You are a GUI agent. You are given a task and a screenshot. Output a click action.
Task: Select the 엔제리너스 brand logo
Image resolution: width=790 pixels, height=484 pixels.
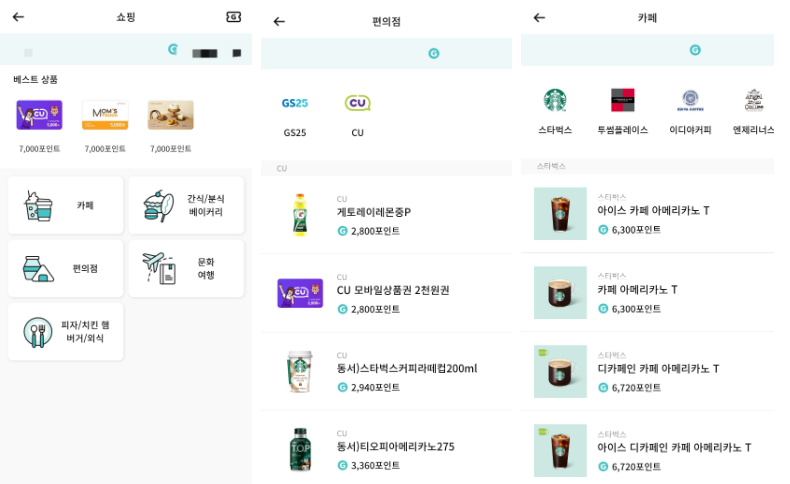[x=754, y=100]
